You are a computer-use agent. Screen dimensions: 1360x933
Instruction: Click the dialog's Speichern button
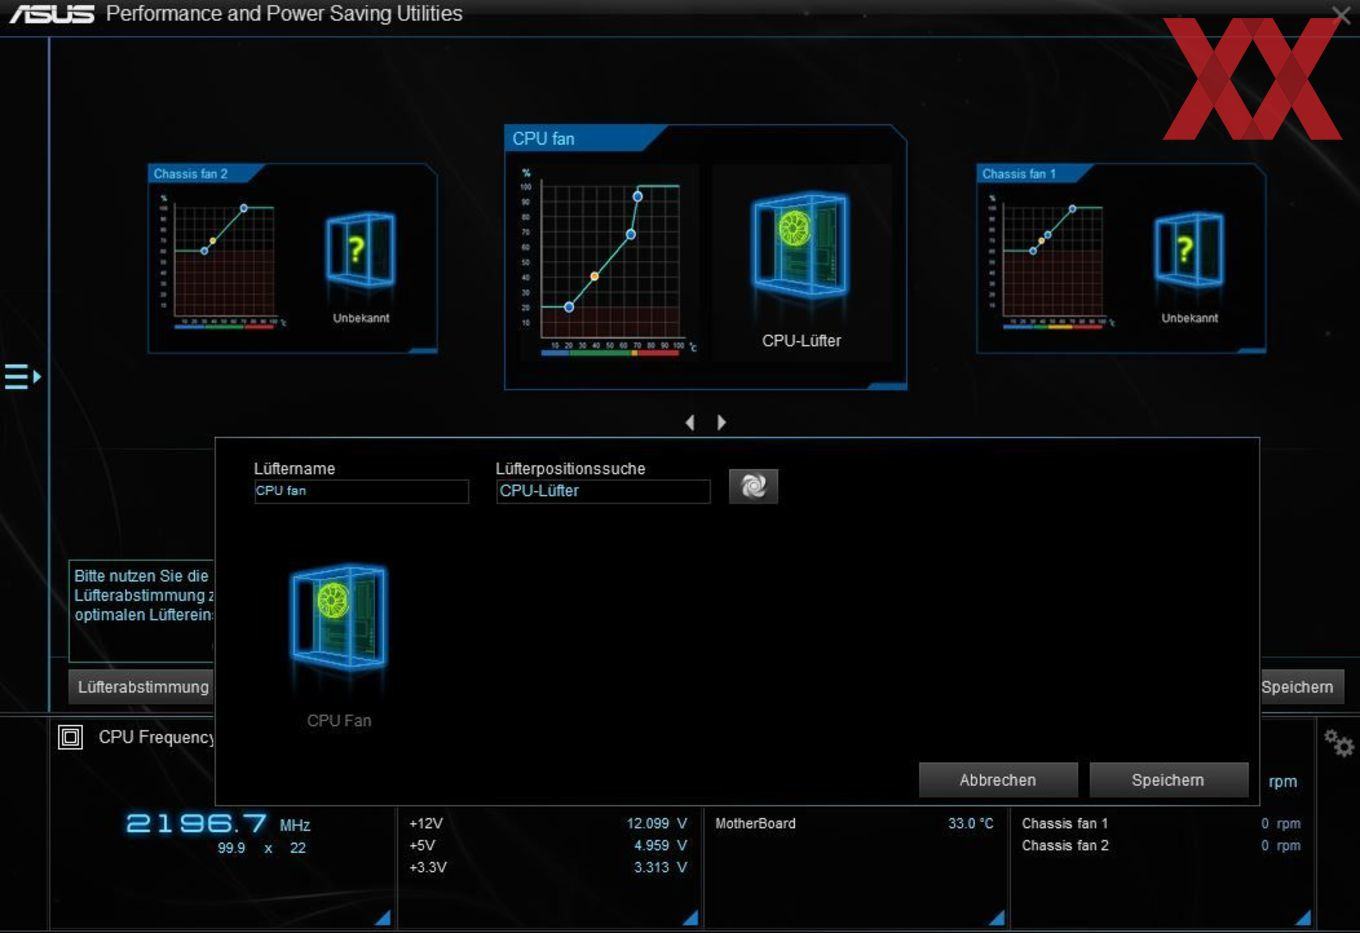point(1168,780)
